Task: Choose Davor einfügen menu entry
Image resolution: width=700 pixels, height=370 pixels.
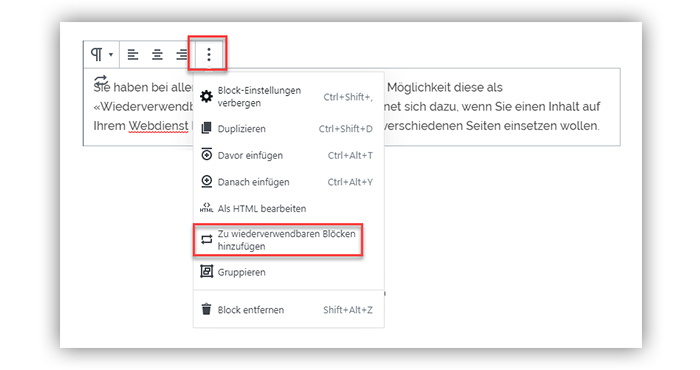Action: coord(288,155)
